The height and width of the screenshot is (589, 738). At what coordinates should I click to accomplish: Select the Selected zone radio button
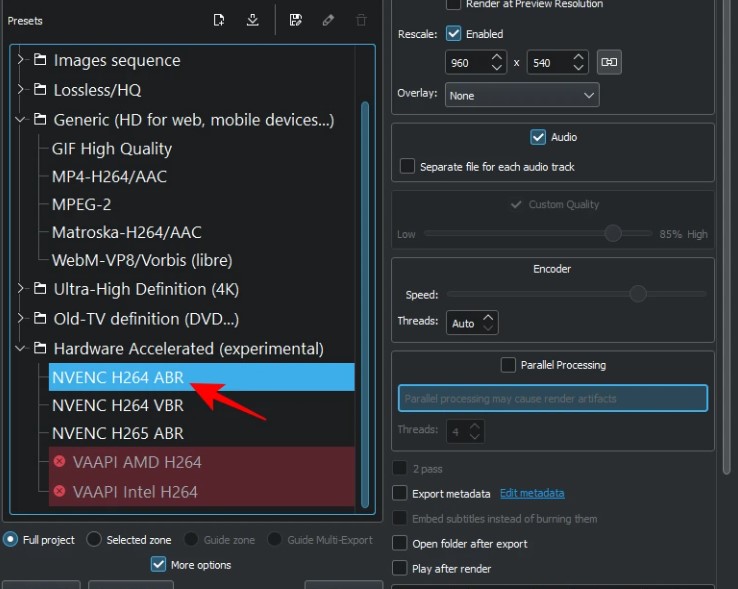pyautogui.click(x=94, y=540)
